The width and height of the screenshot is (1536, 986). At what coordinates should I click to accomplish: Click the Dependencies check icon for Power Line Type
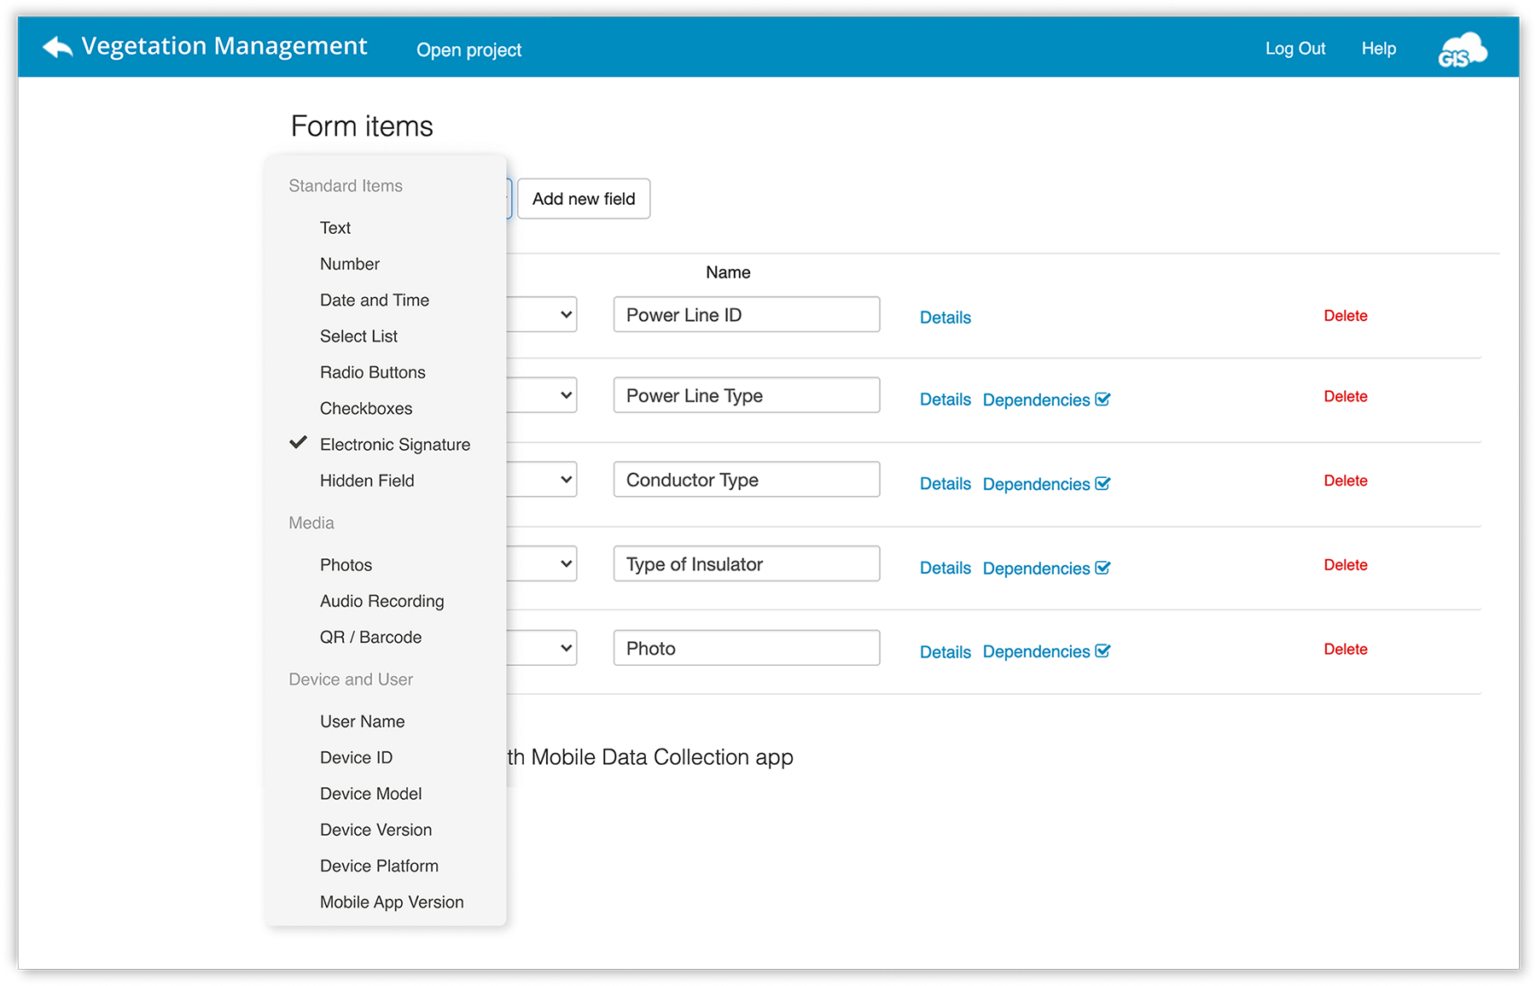point(1102,398)
